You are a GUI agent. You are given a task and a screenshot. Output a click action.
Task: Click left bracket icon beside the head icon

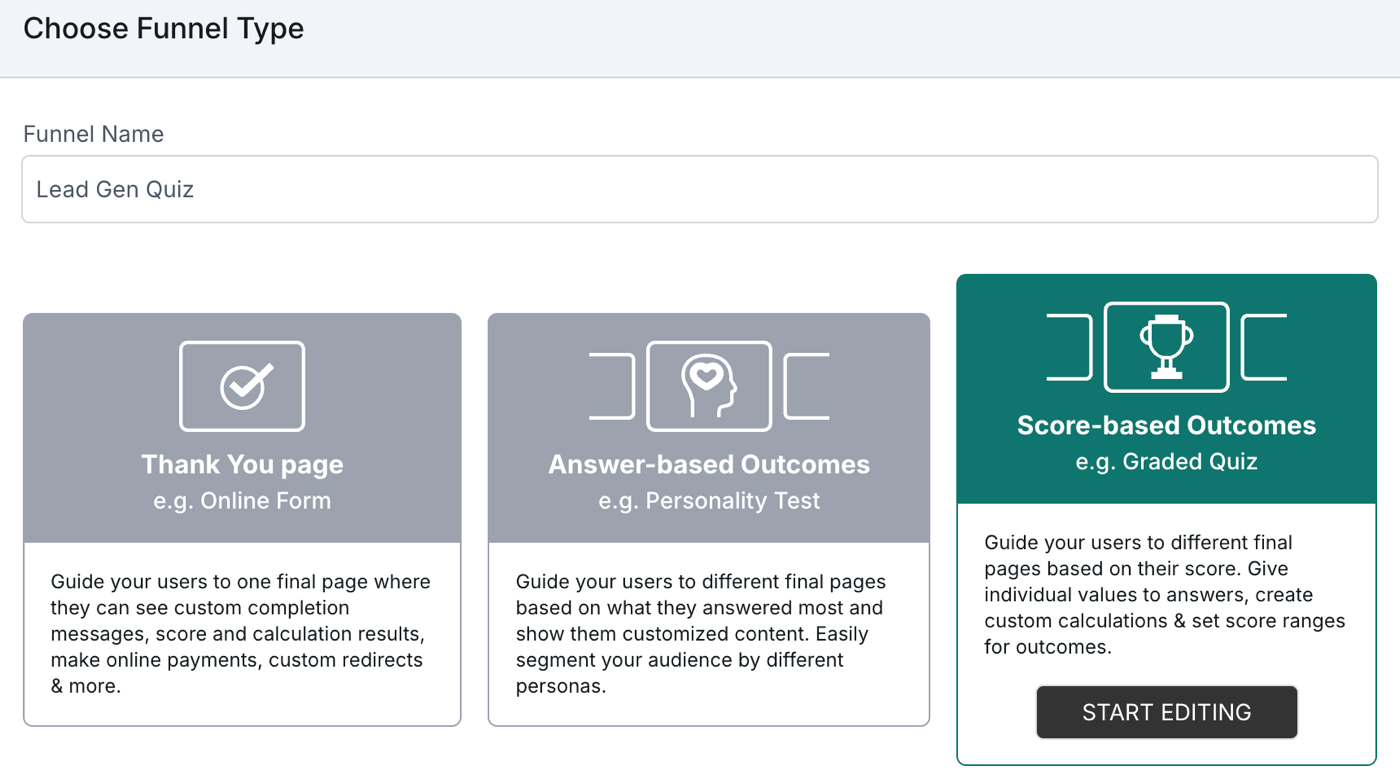click(612, 386)
